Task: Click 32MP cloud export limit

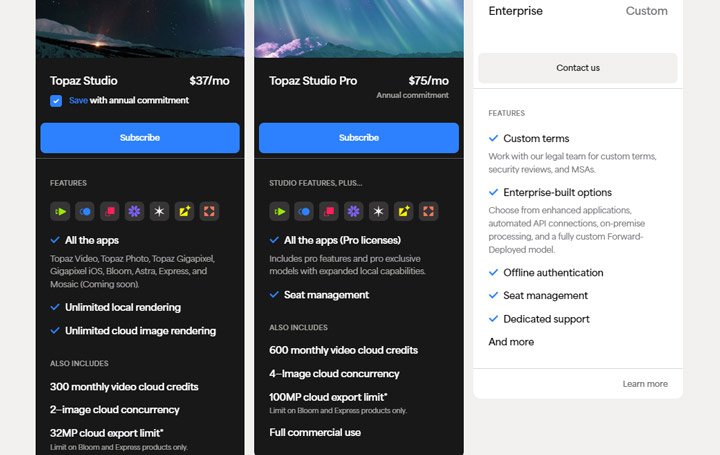Action: (107, 433)
